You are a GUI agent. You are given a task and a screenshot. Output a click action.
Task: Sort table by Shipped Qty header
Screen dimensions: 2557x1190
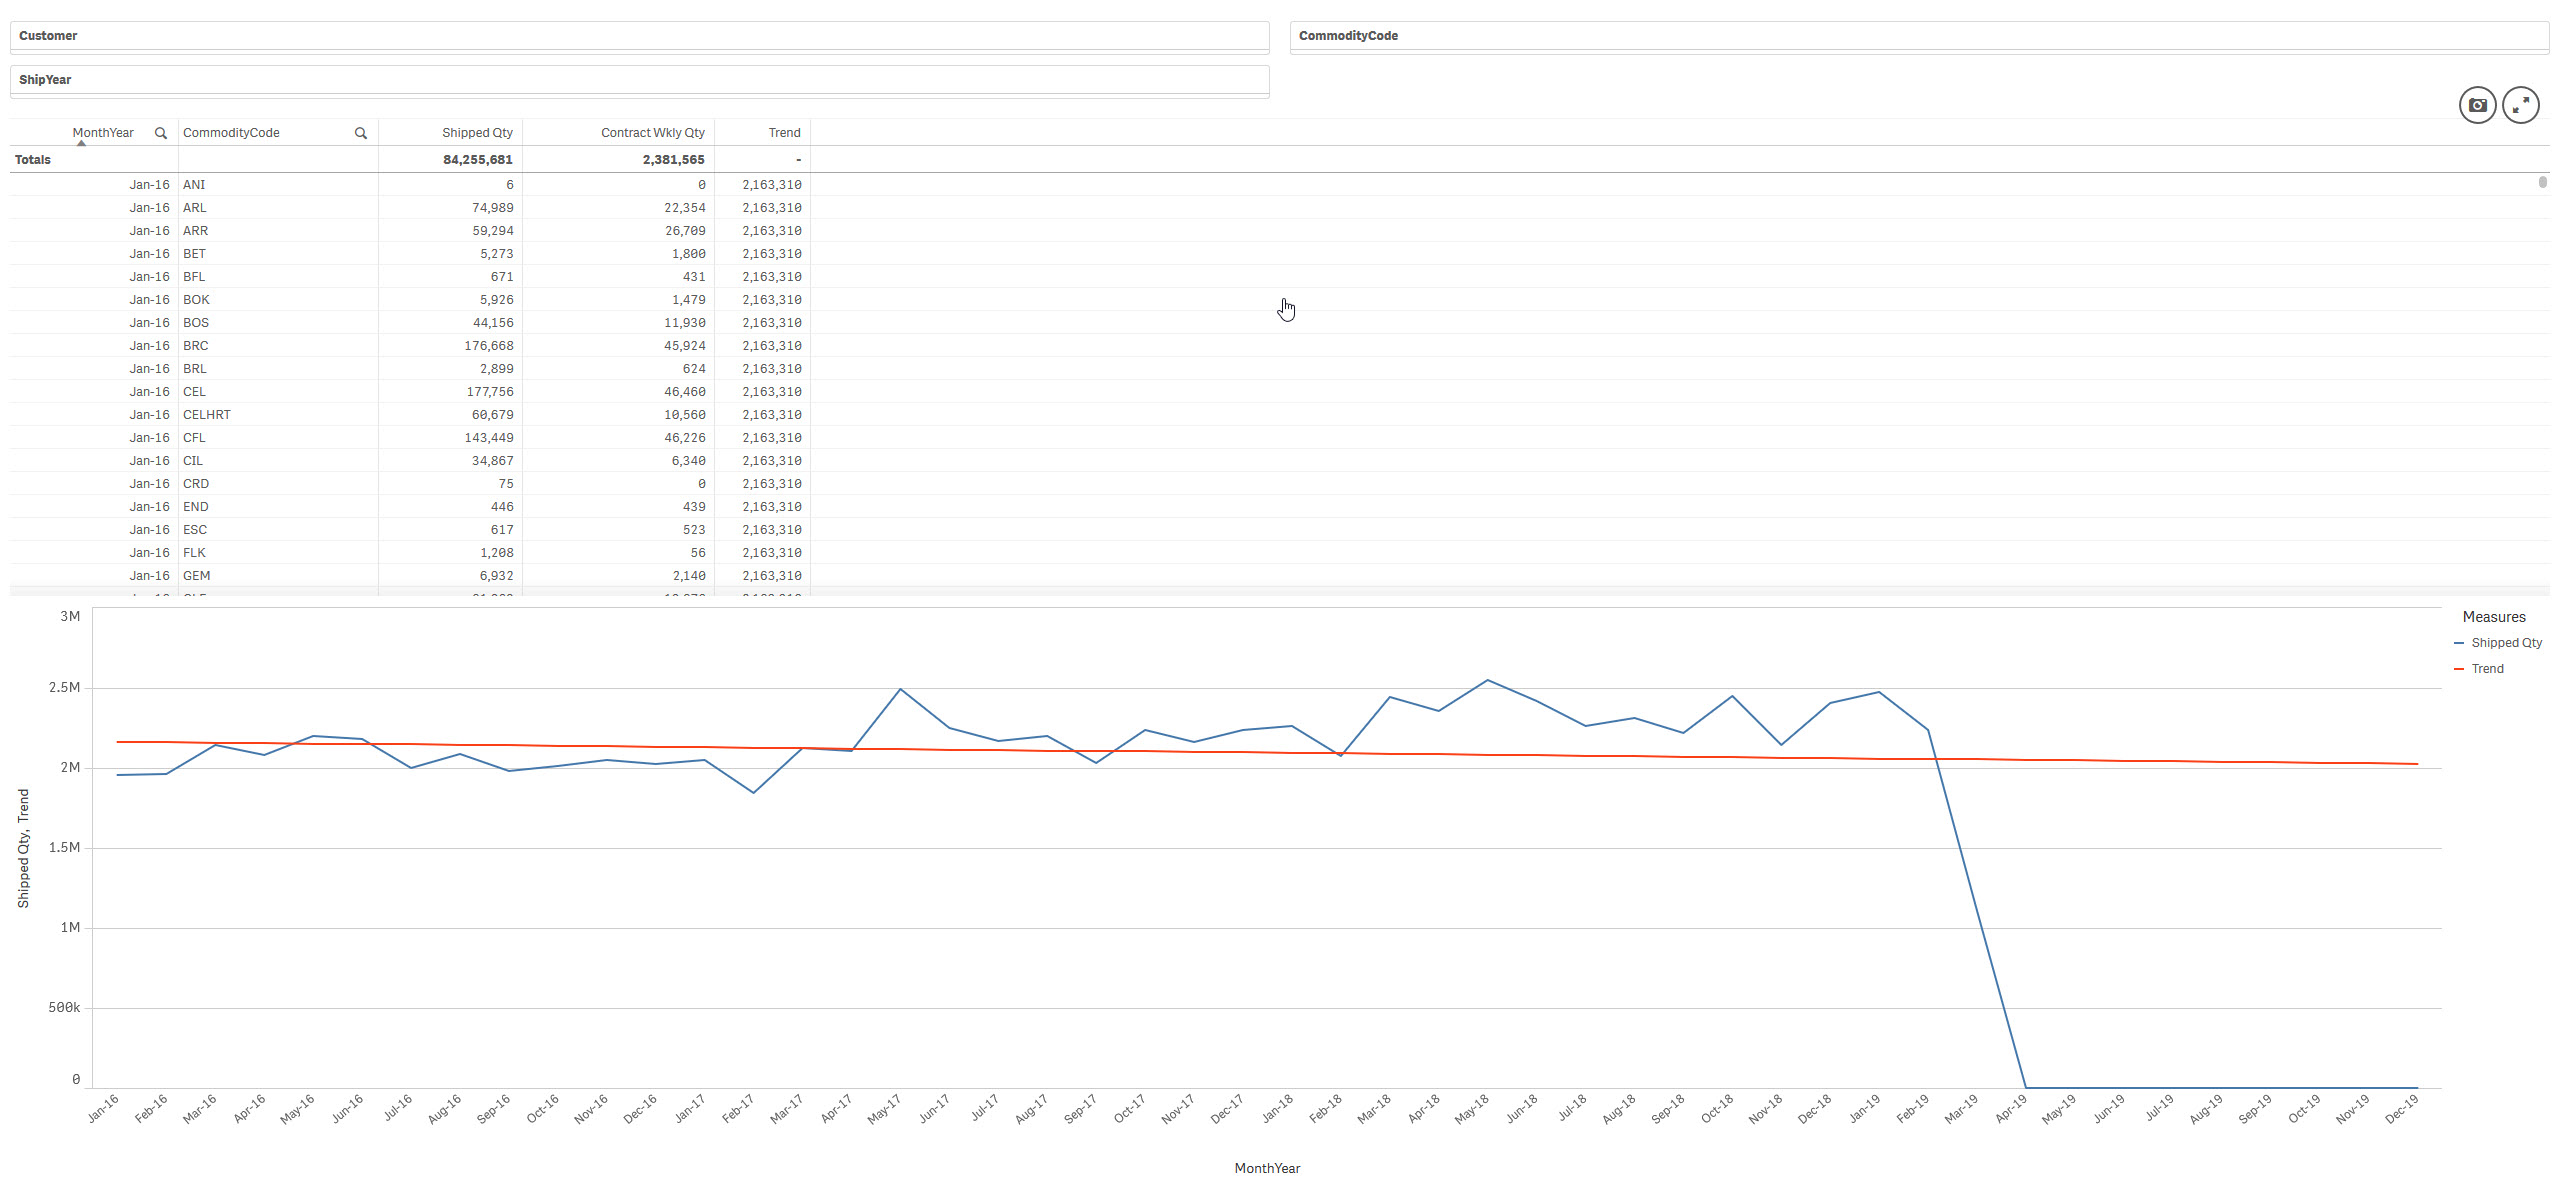(477, 133)
